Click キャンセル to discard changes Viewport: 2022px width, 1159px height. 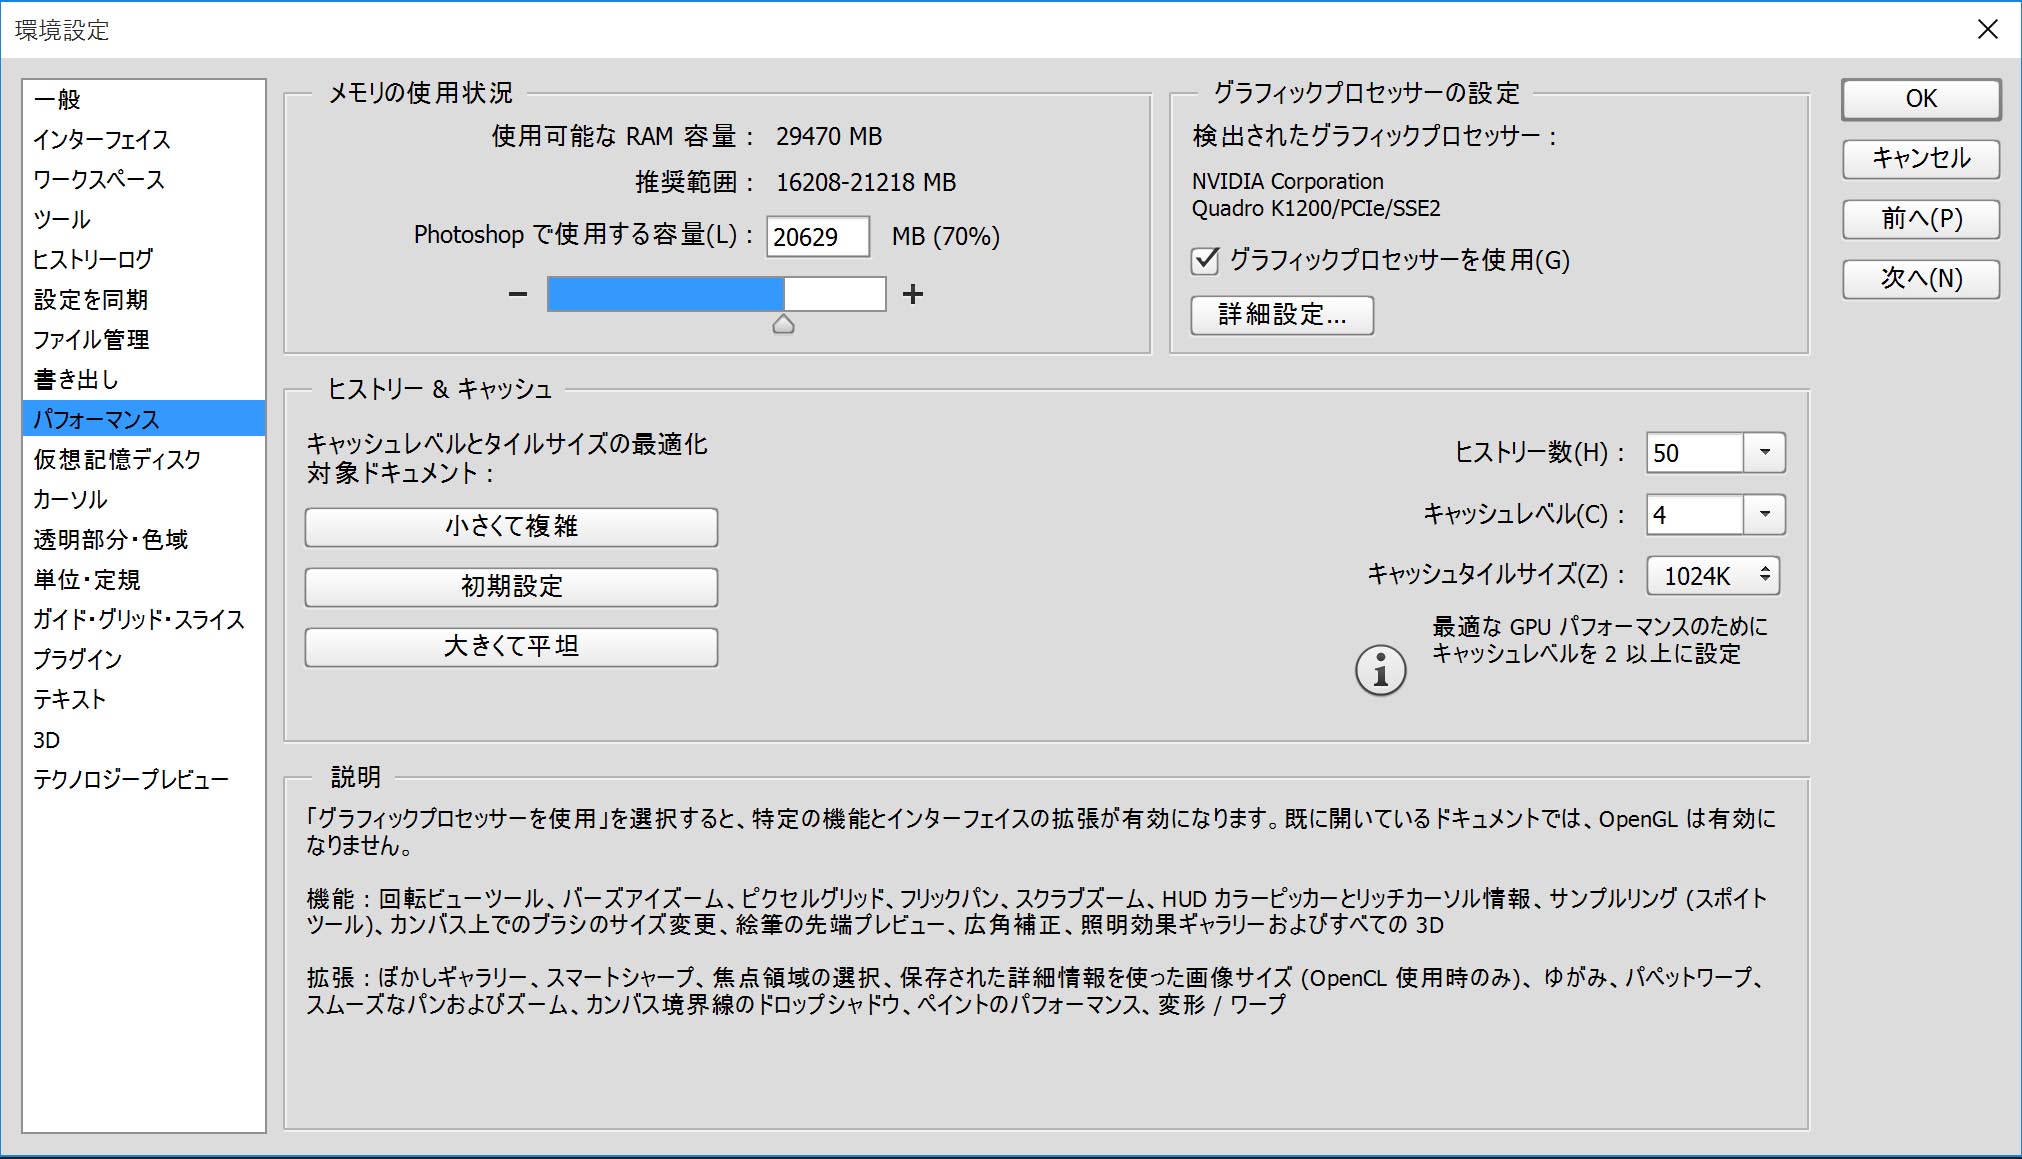point(1919,159)
